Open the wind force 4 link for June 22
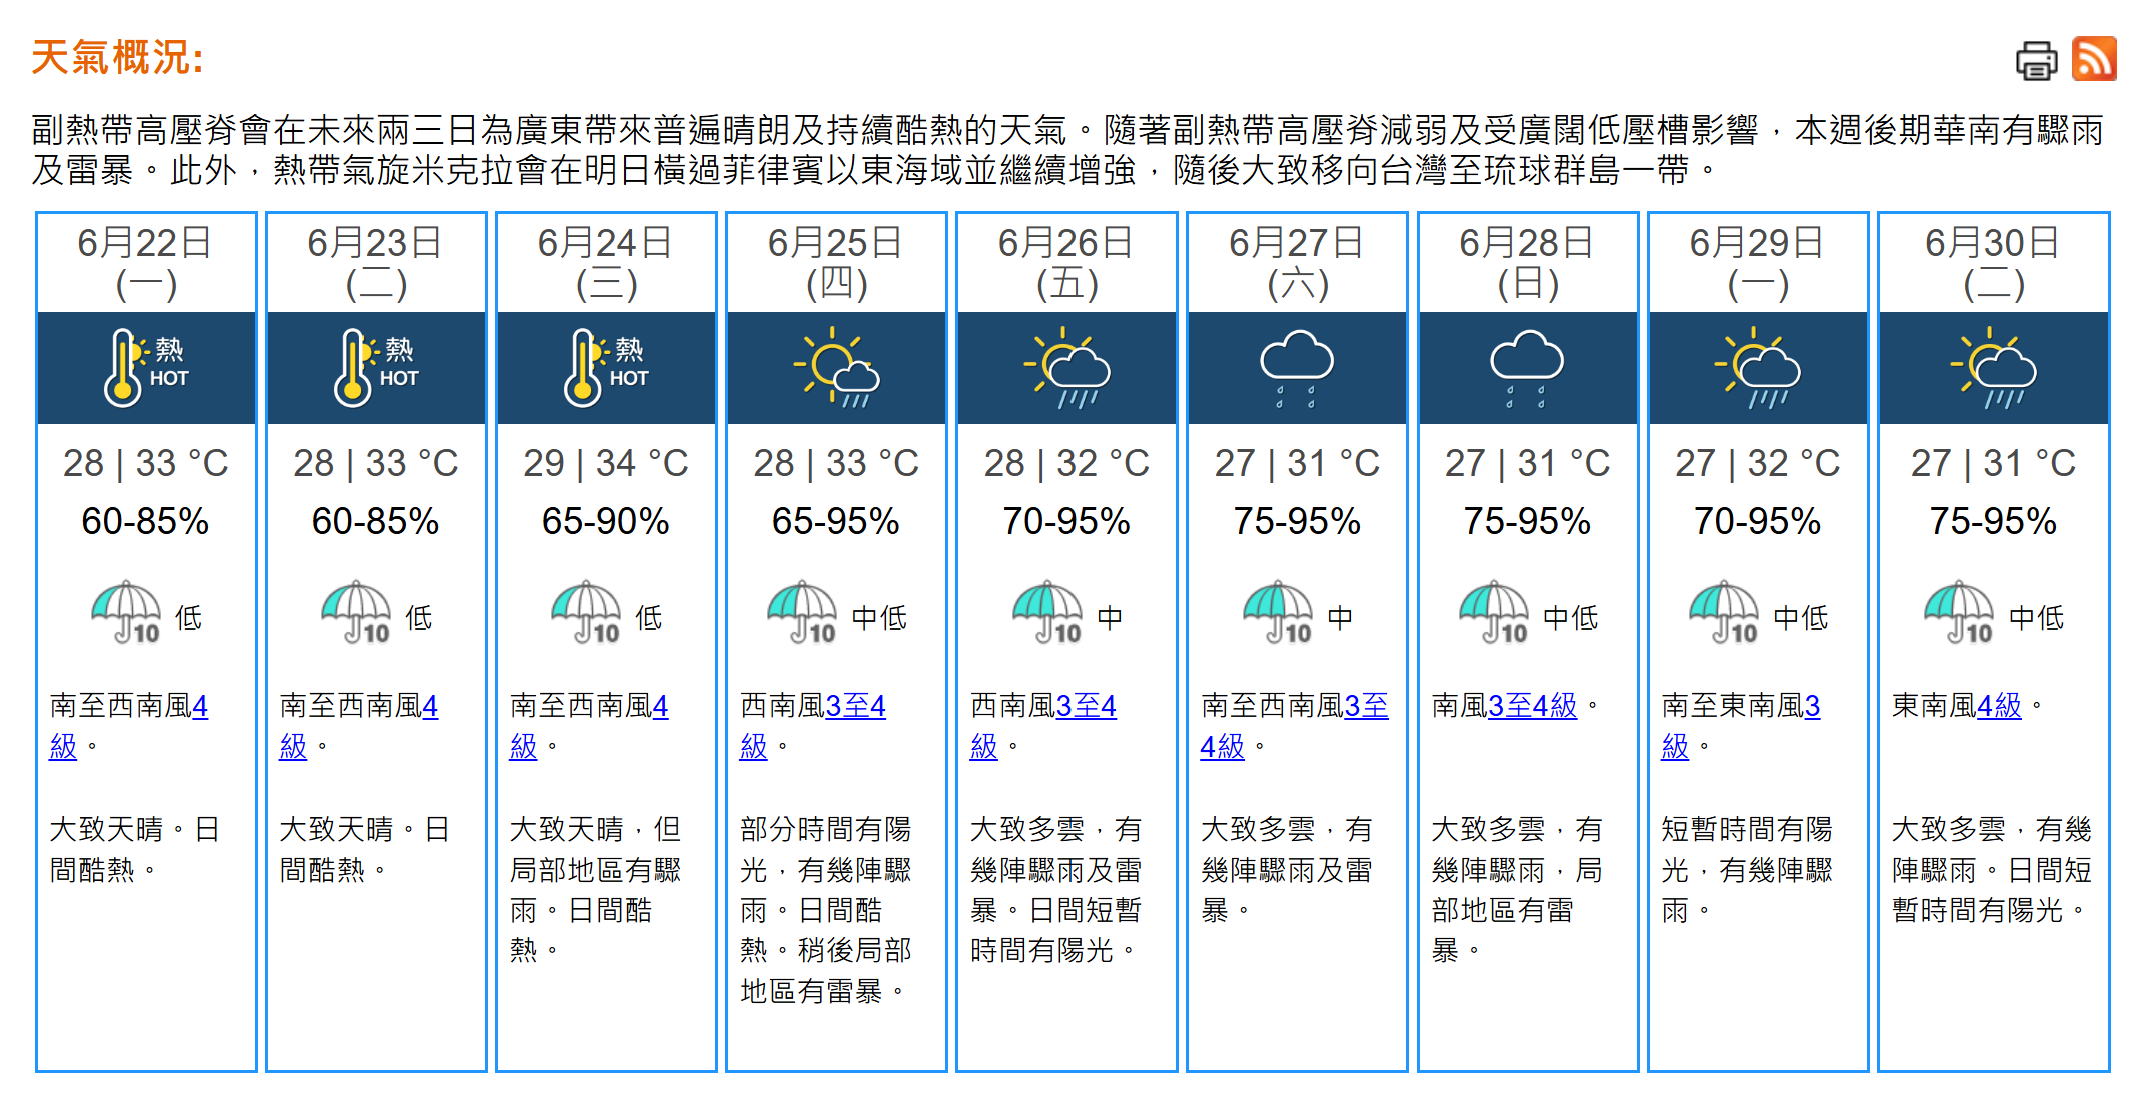 pyautogui.click(x=129, y=726)
